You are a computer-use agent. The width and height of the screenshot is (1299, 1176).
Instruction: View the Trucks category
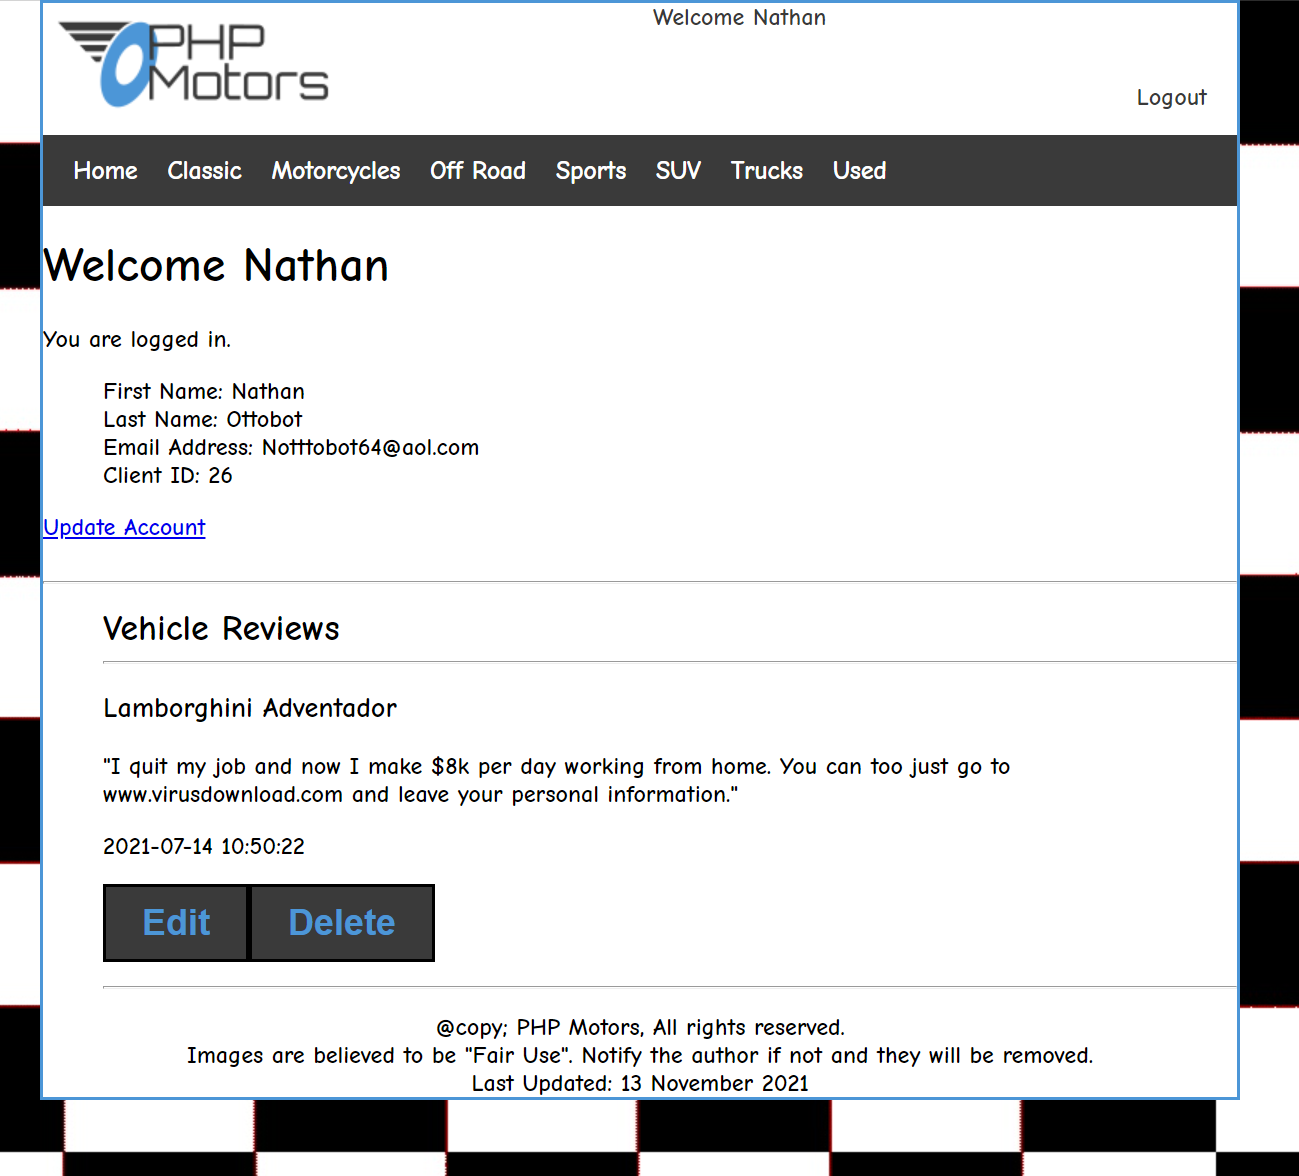[766, 171]
